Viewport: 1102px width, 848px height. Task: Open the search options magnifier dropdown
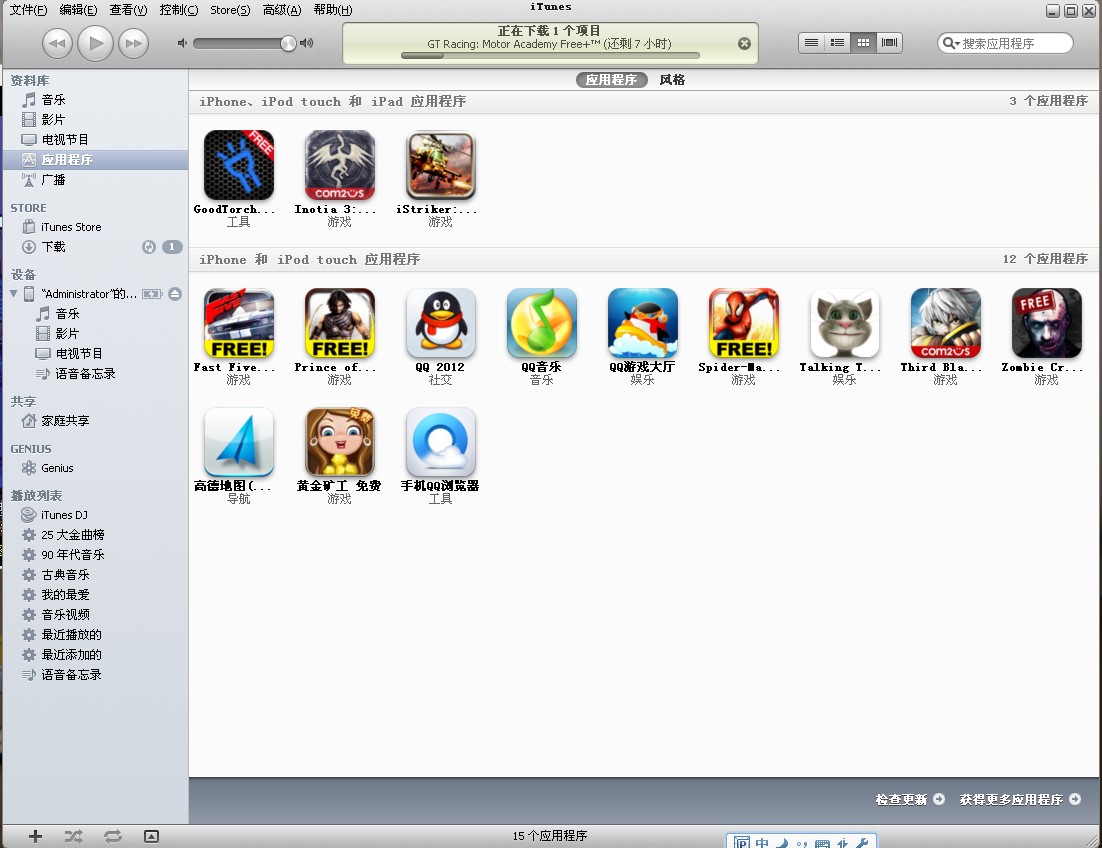click(x=951, y=44)
